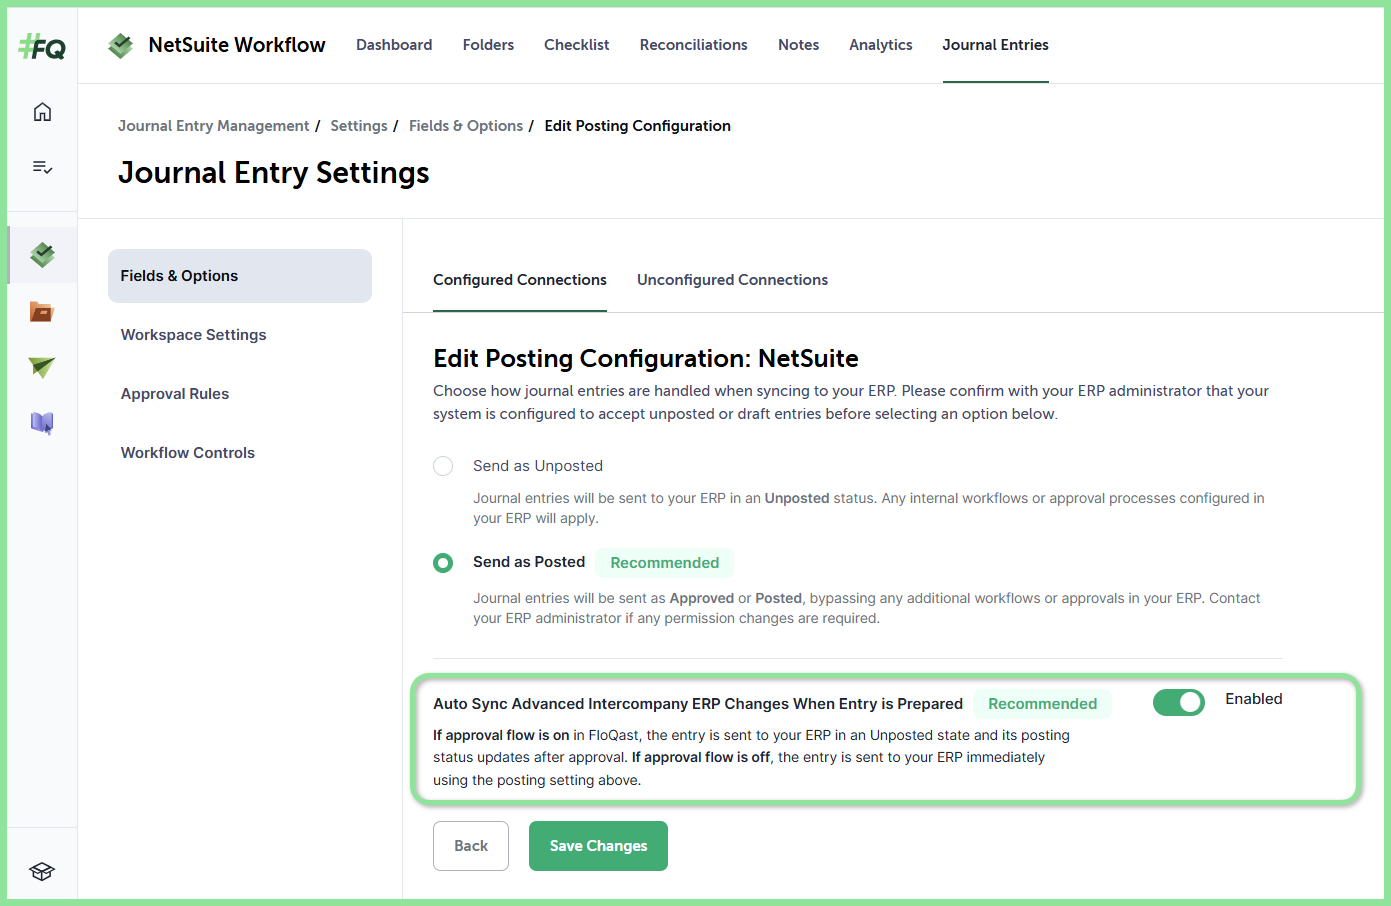Viewport: 1391px width, 906px height.
Task: Click the Back button
Action: (x=471, y=846)
